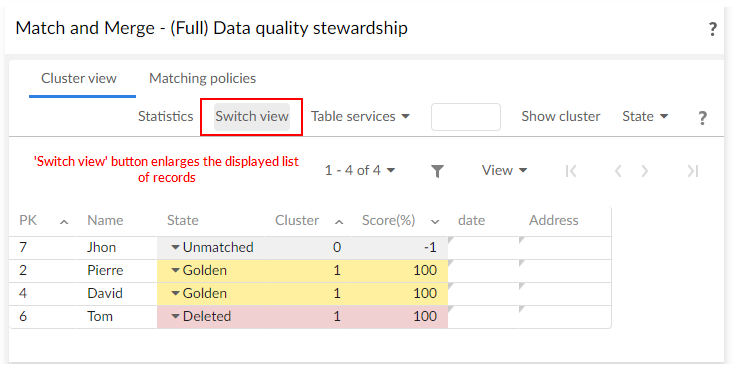Focus the cluster number input field
This screenshot has height=371, width=733.
pyautogui.click(x=466, y=117)
